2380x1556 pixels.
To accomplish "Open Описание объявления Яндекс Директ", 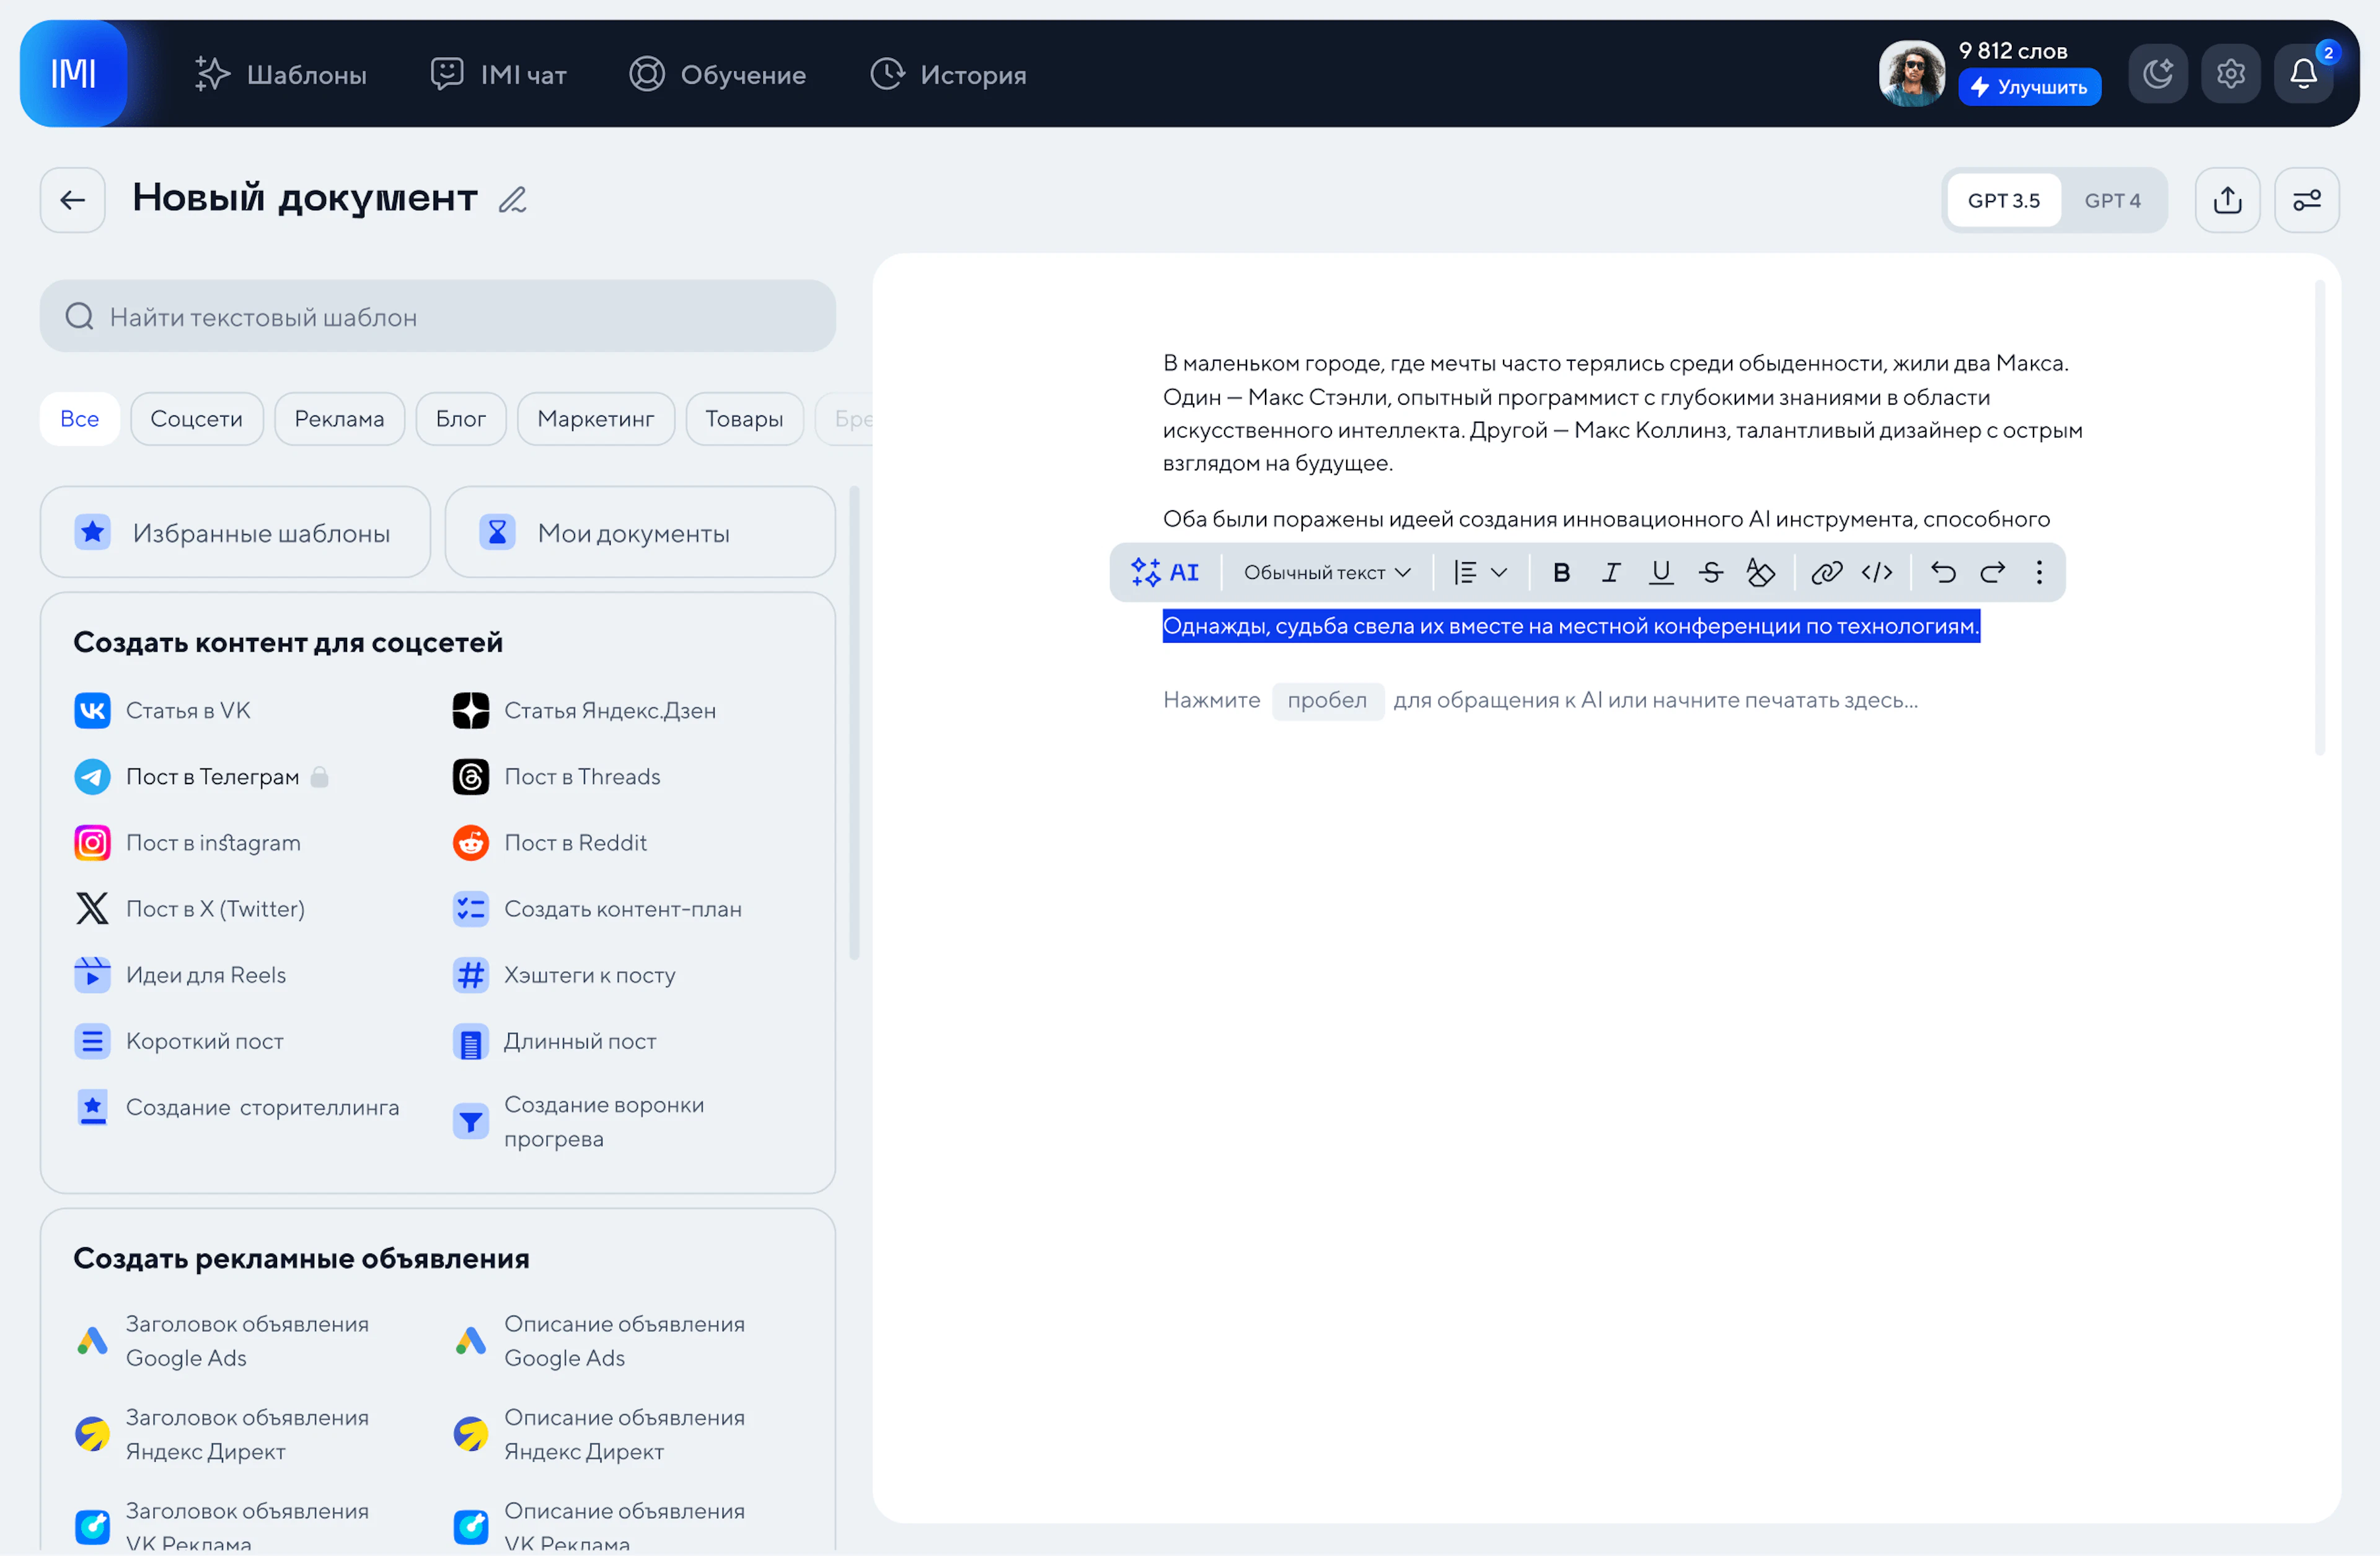I will point(600,1433).
